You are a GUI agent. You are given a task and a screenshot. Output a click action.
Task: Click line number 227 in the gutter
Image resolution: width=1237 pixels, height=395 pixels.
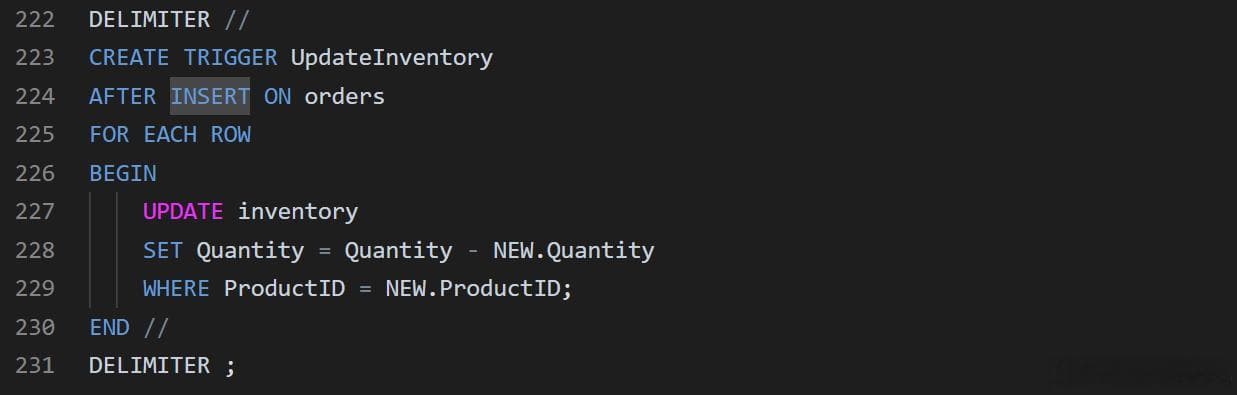click(35, 212)
